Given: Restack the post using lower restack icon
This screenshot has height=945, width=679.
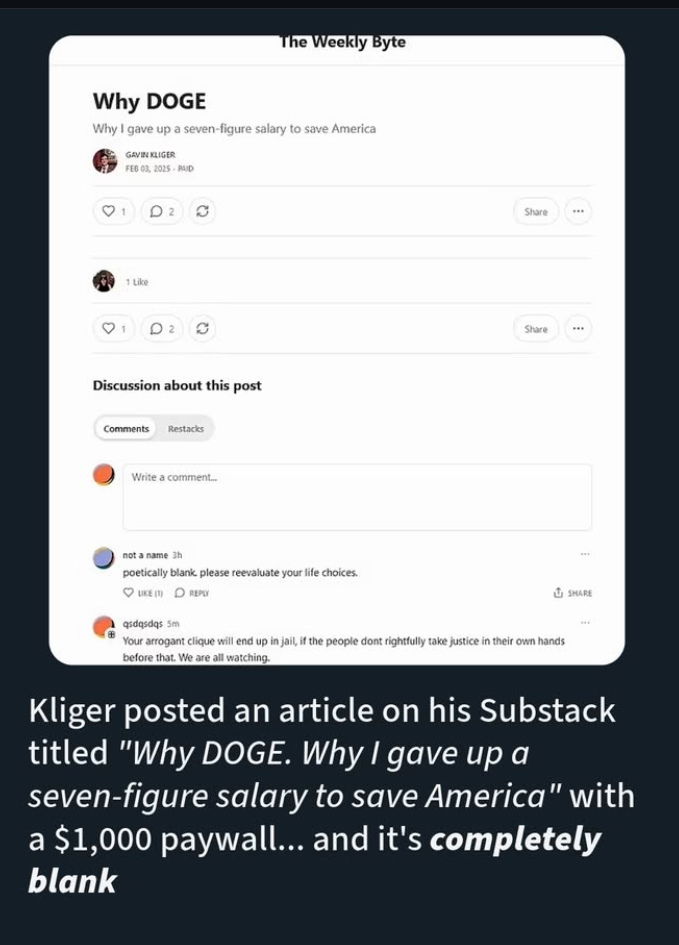Looking at the screenshot, I should [x=202, y=328].
